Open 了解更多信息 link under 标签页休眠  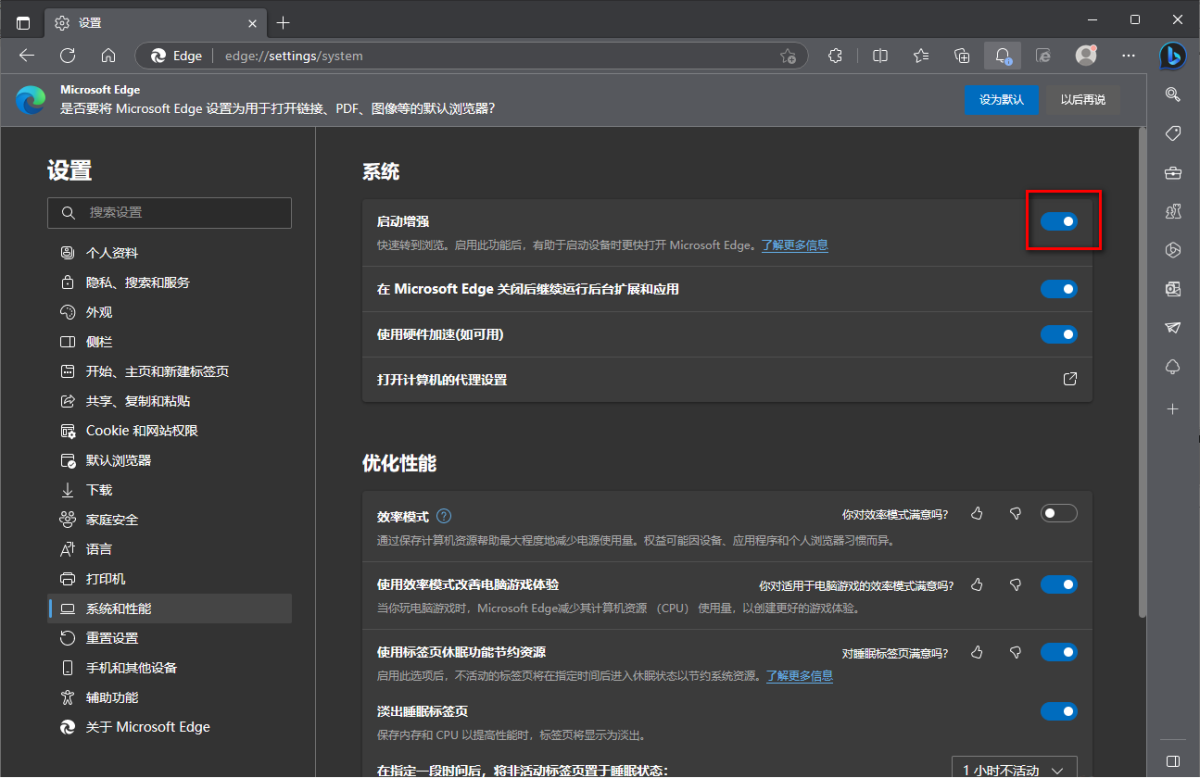(x=800, y=676)
